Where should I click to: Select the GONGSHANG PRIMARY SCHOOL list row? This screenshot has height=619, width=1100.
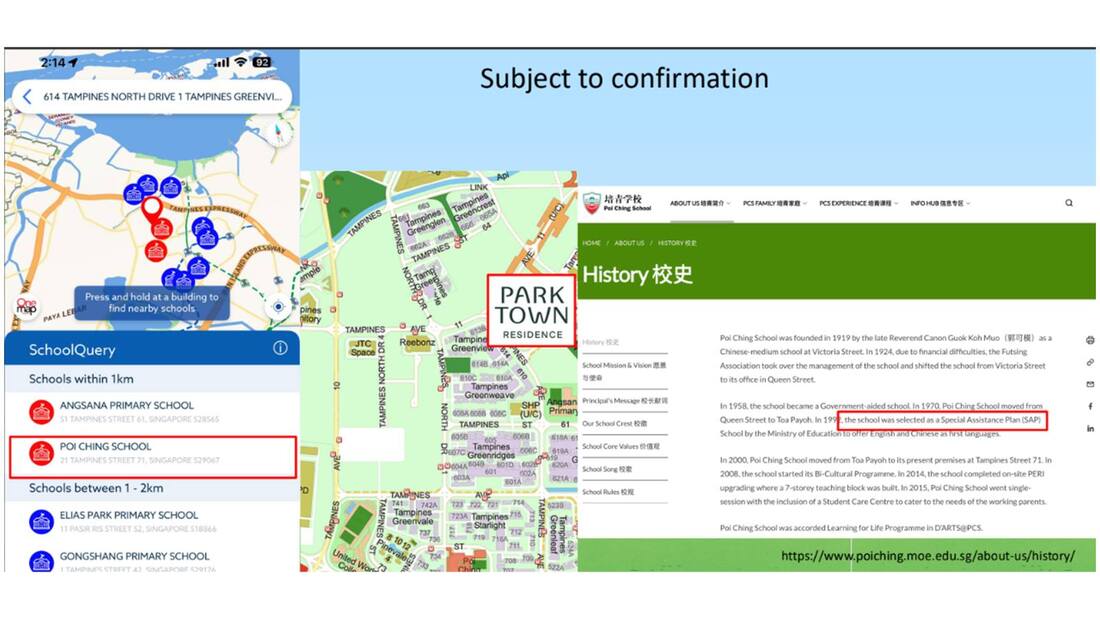pyautogui.click(x=152, y=559)
